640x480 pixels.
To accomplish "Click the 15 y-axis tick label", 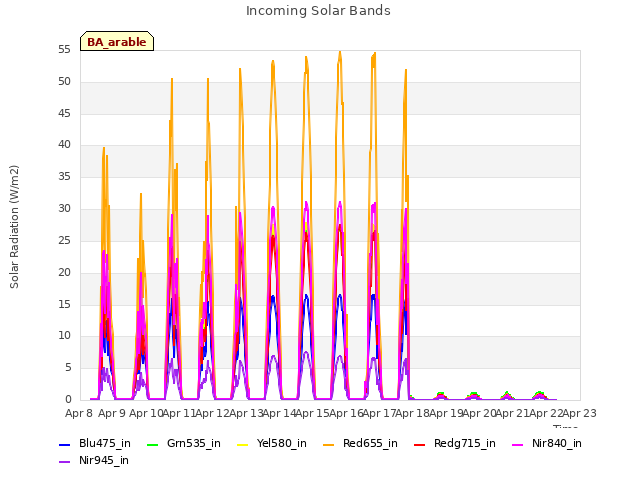I will pyautogui.click(x=64, y=304).
